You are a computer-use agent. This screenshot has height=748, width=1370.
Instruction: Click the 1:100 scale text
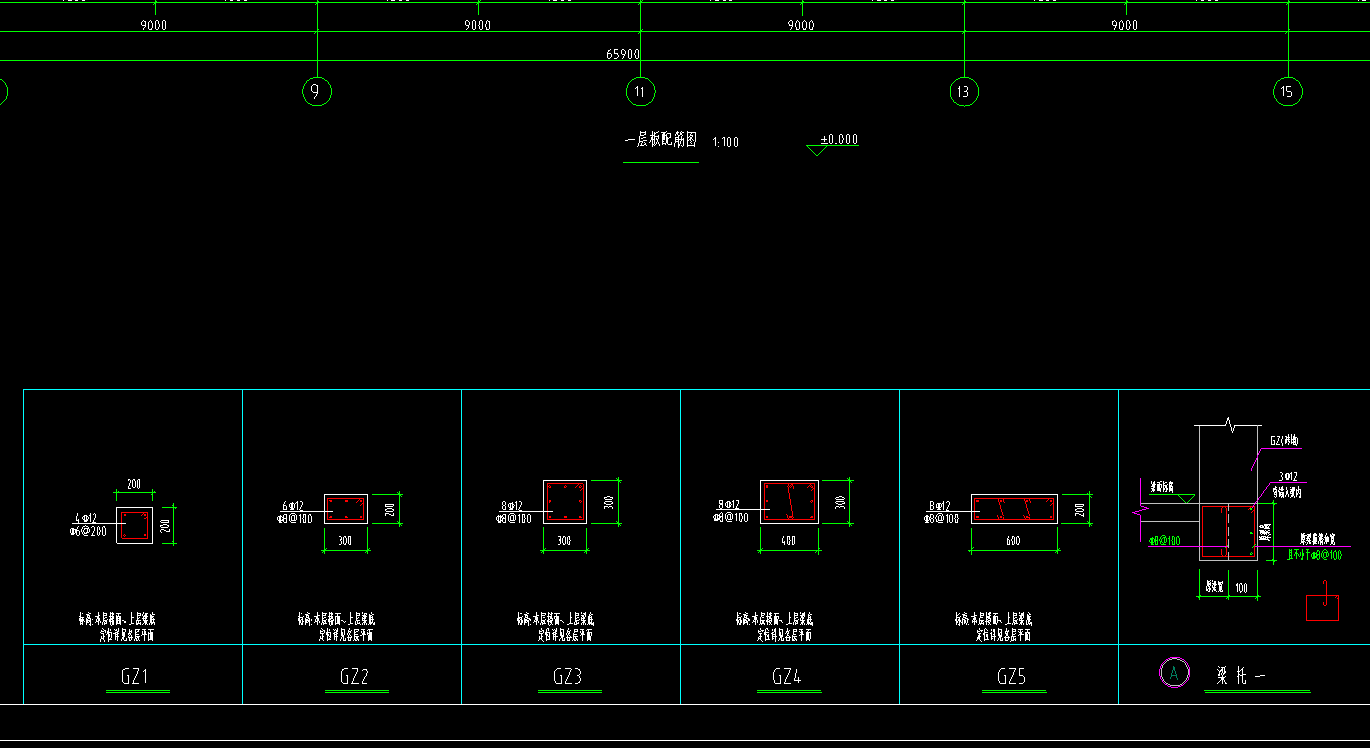point(726,142)
